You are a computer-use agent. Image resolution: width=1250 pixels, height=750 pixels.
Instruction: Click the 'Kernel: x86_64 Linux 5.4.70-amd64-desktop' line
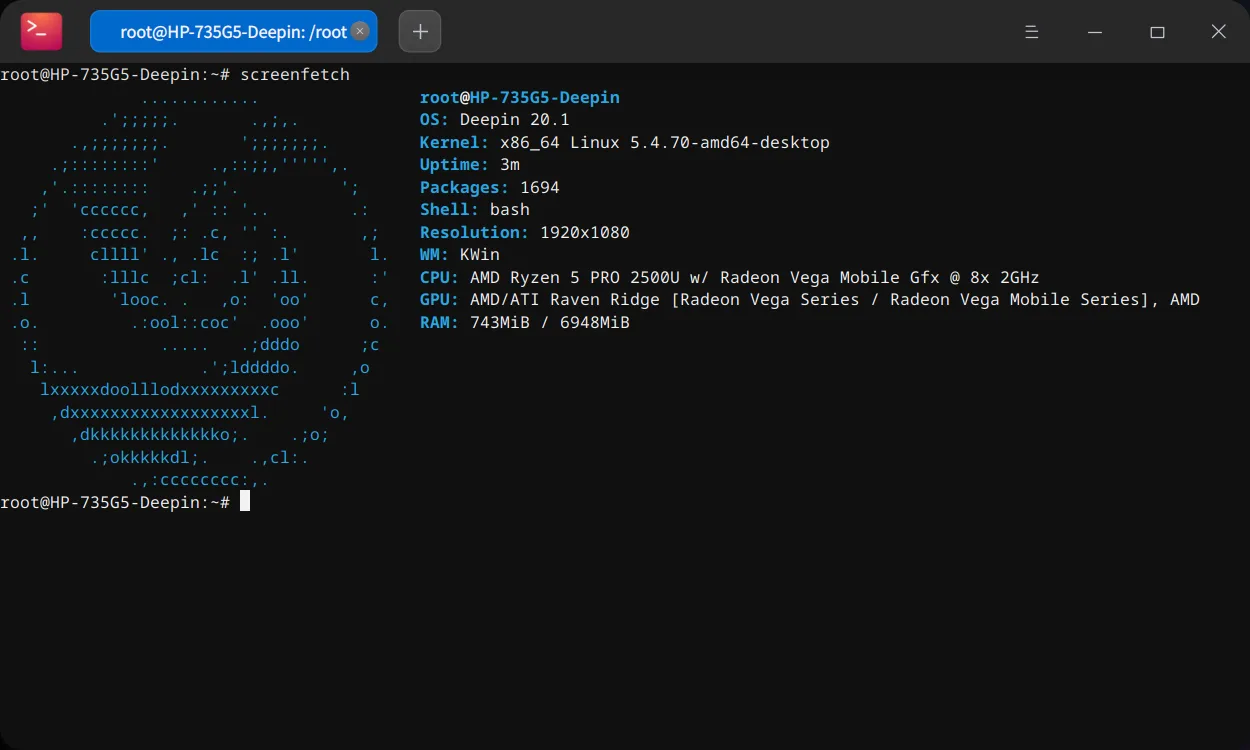point(625,142)
